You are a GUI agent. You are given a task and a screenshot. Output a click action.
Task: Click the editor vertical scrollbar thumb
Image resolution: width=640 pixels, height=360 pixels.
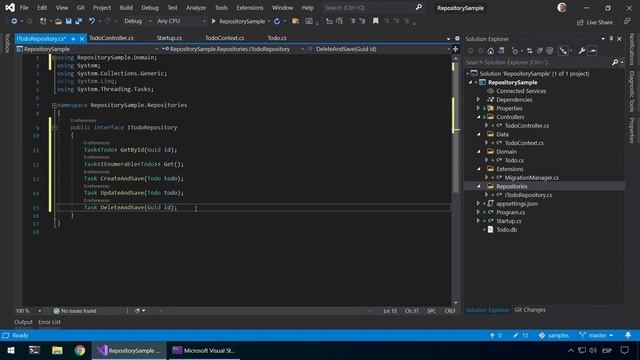point(456,127)
